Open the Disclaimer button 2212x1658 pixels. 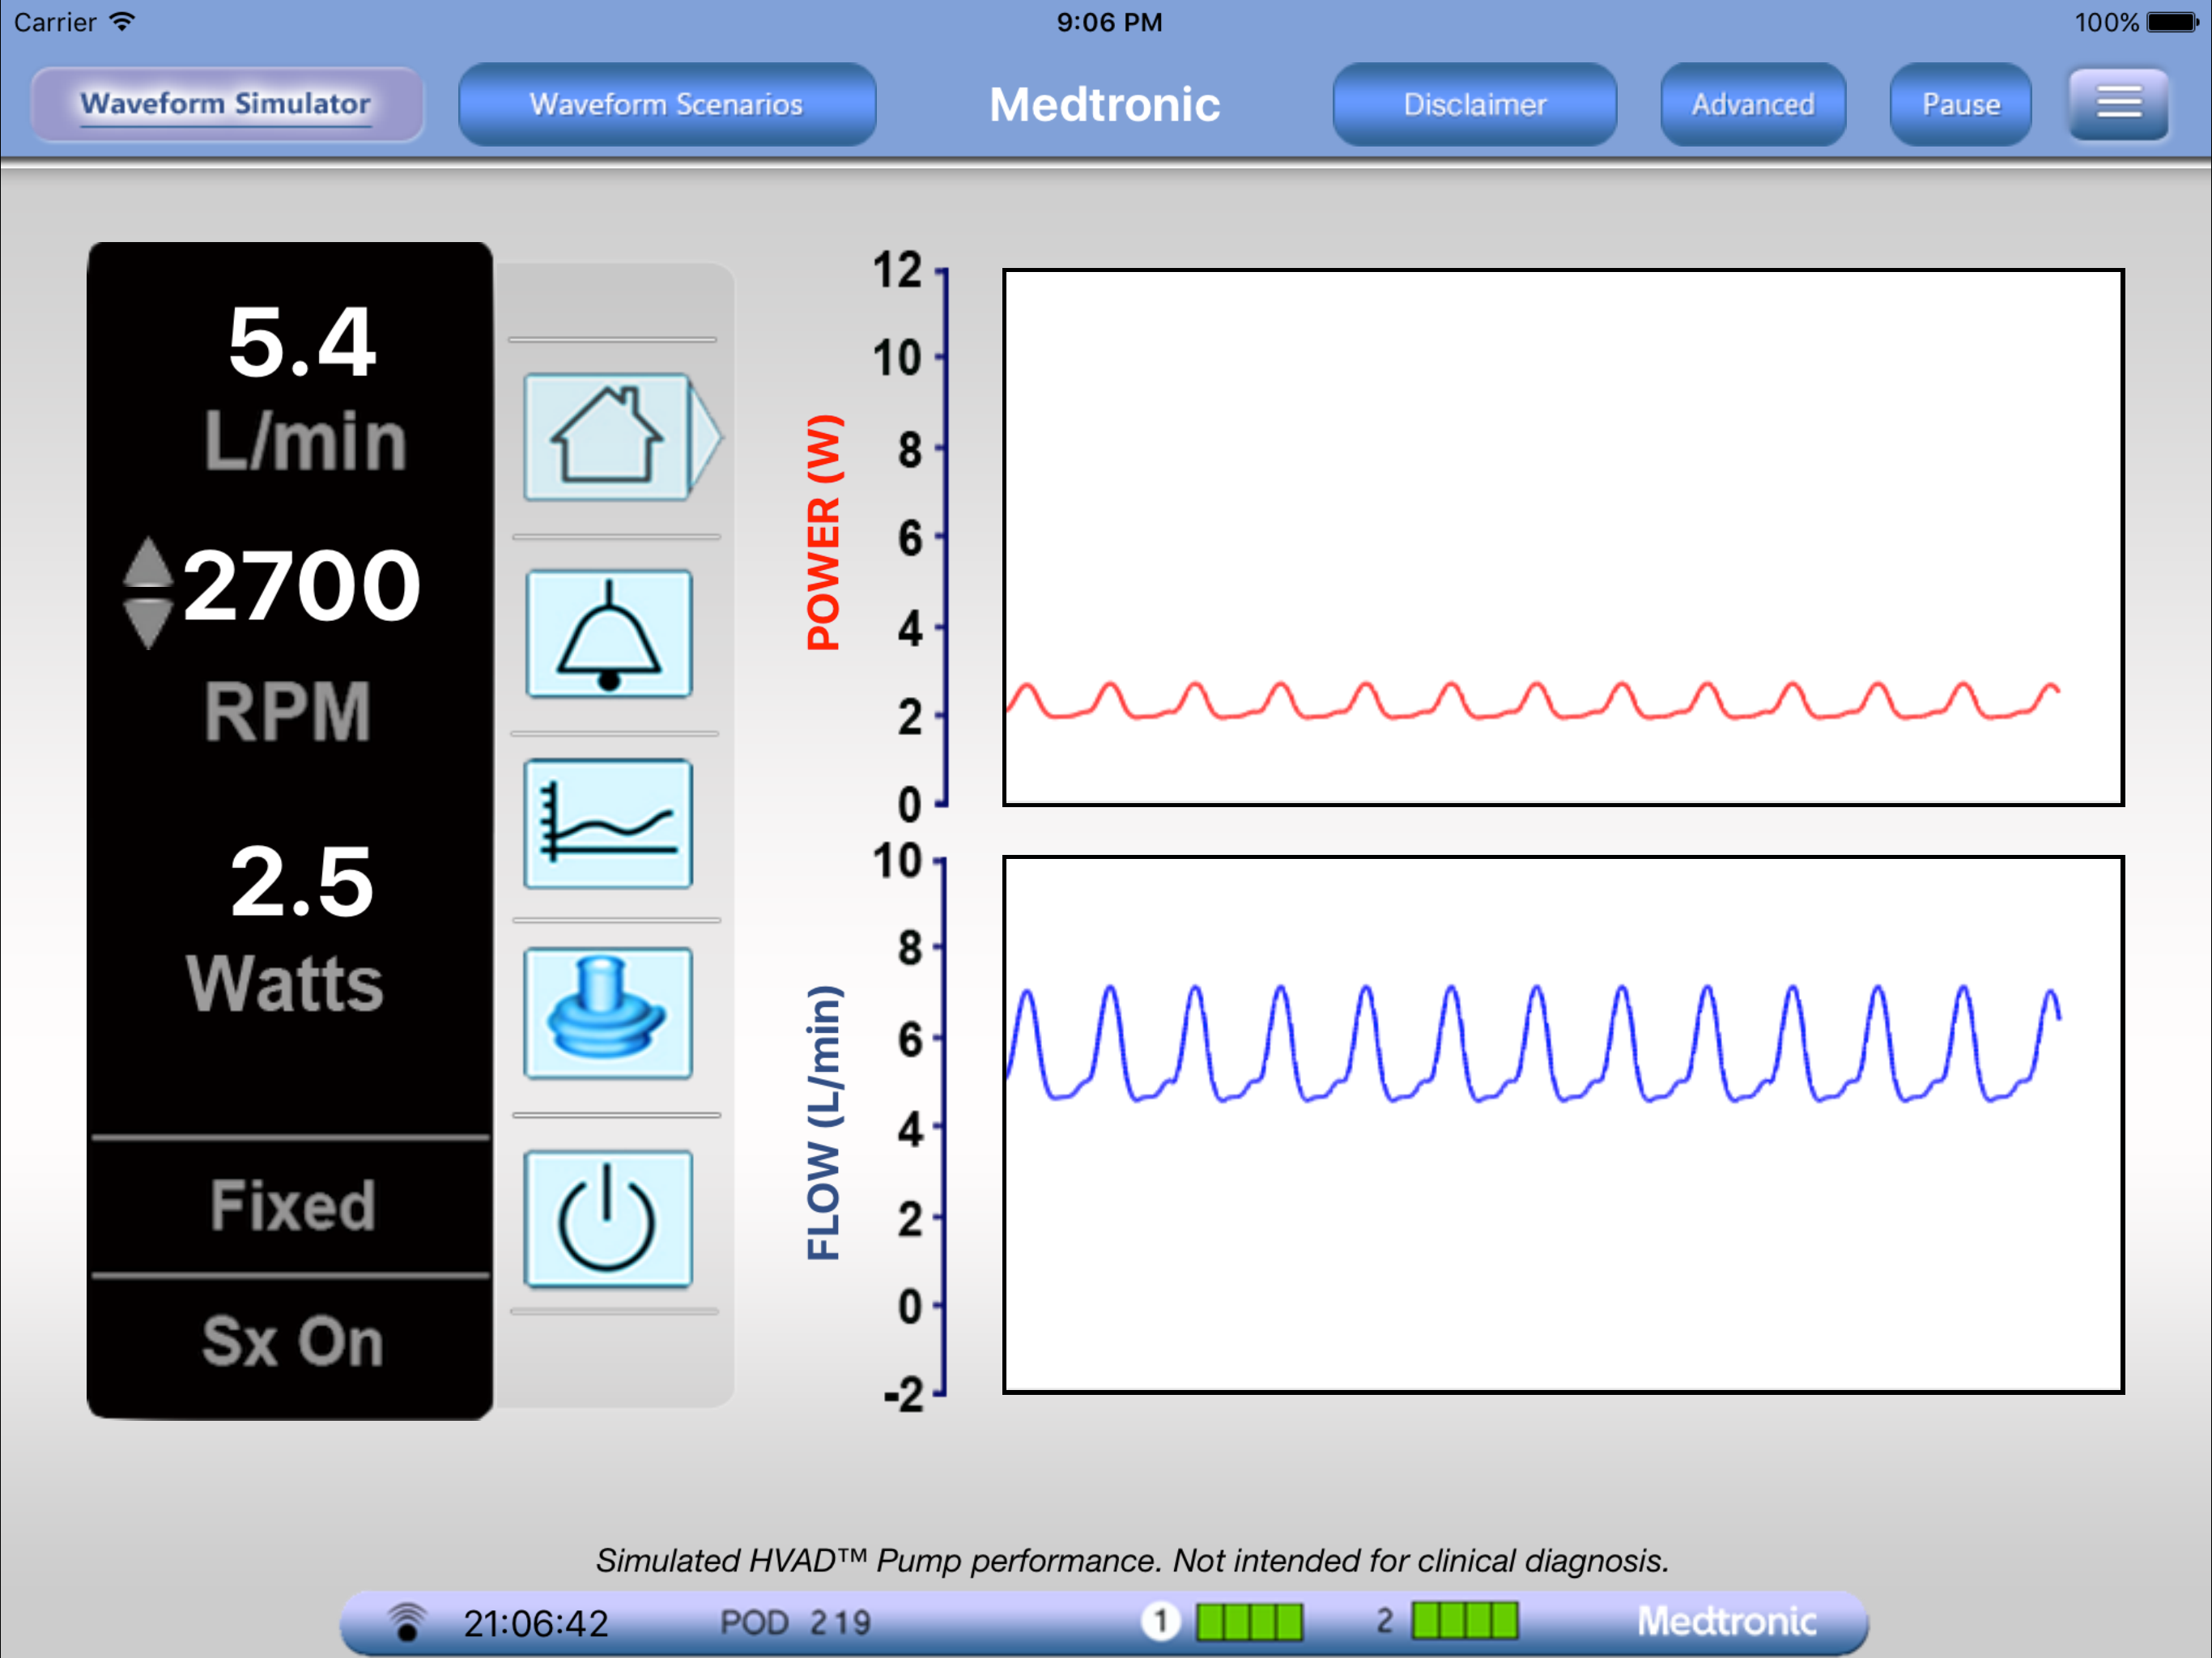click(1473, 104)
